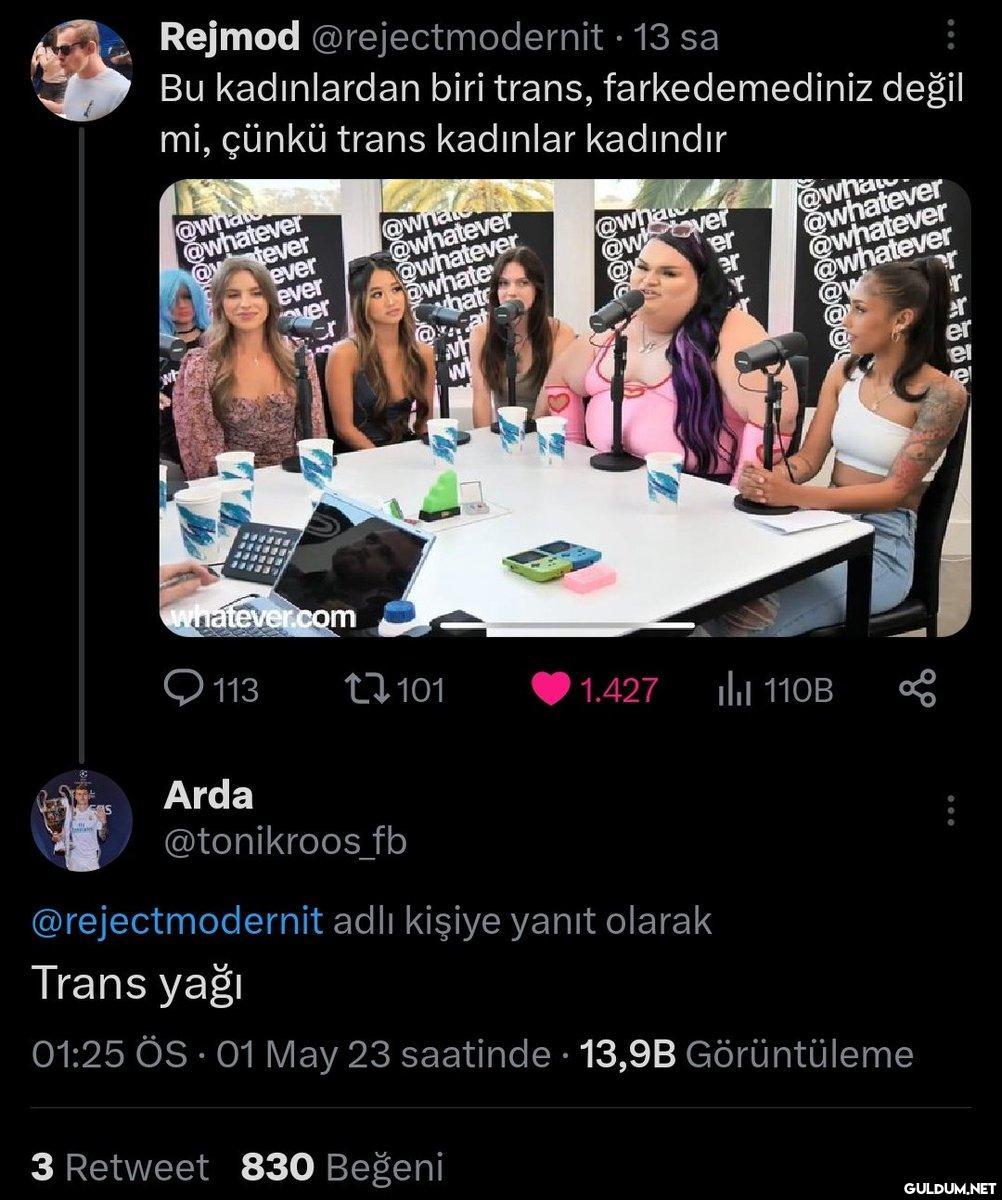Open three-dot menu on Rejmod's tweet
Viewport: 1002px width, 1200px height.
point(950,36)
